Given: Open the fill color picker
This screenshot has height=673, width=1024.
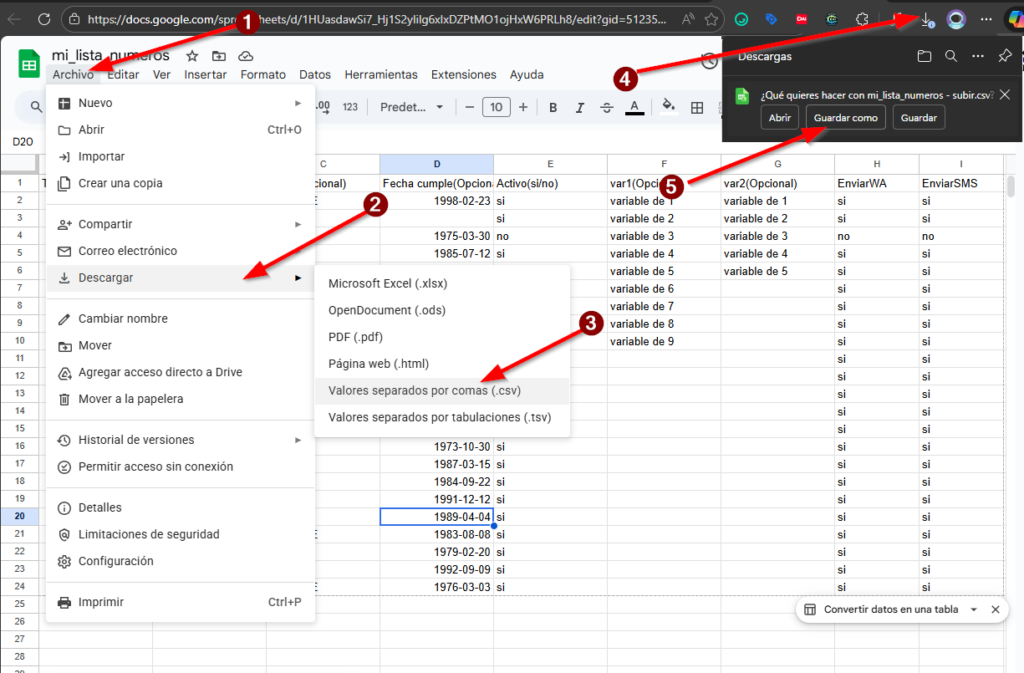Looking at the screenshot, I should pyautogui.click(x=668, y=107).
